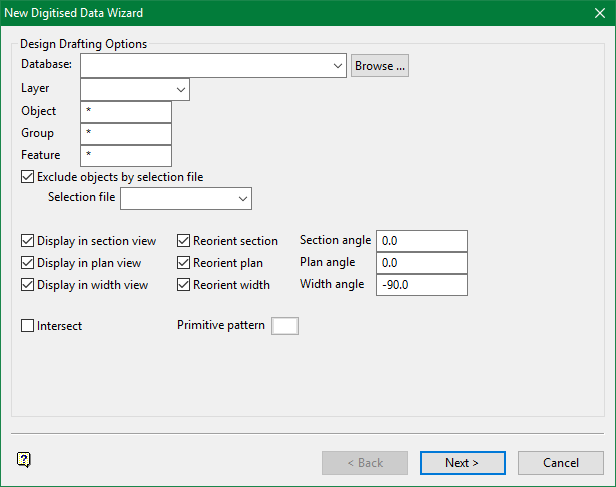Toggle Display in width view checkbox
Screen dimensions: 616x487
pos(27,285)
